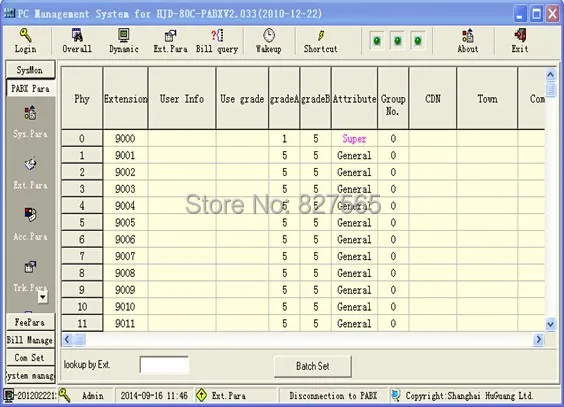Click the Super attribute cell
The width and height of the screenshot is (564, 407).
point(354,138)
